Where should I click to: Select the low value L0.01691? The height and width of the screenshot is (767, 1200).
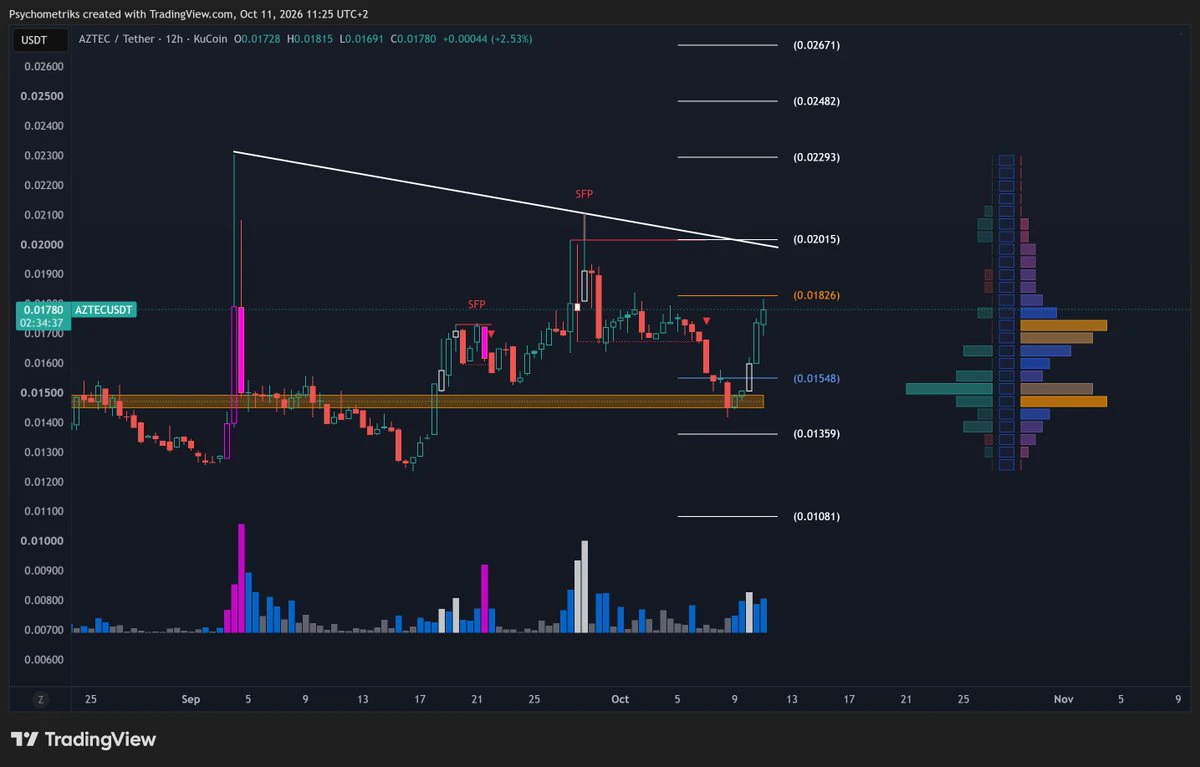pyautogui.click(x=361, y=39)
